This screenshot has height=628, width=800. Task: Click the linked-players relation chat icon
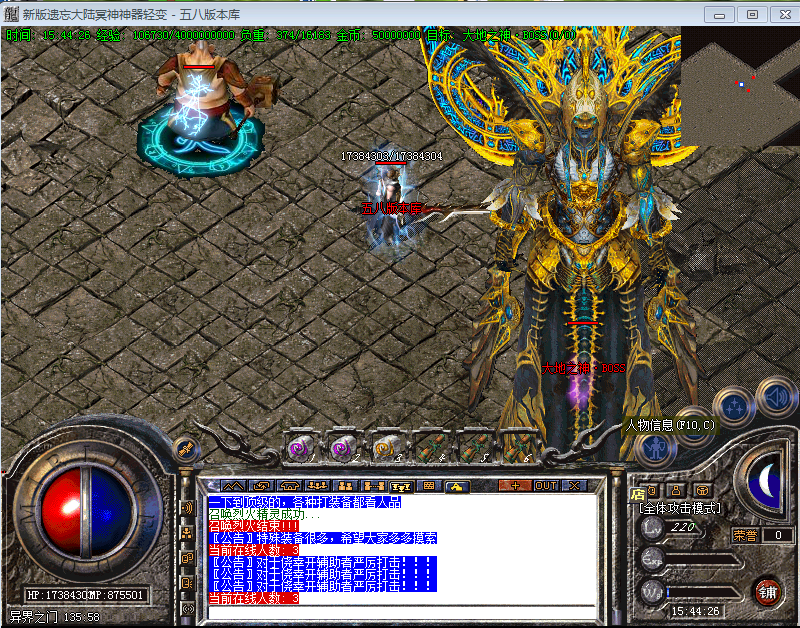(373, 486)
